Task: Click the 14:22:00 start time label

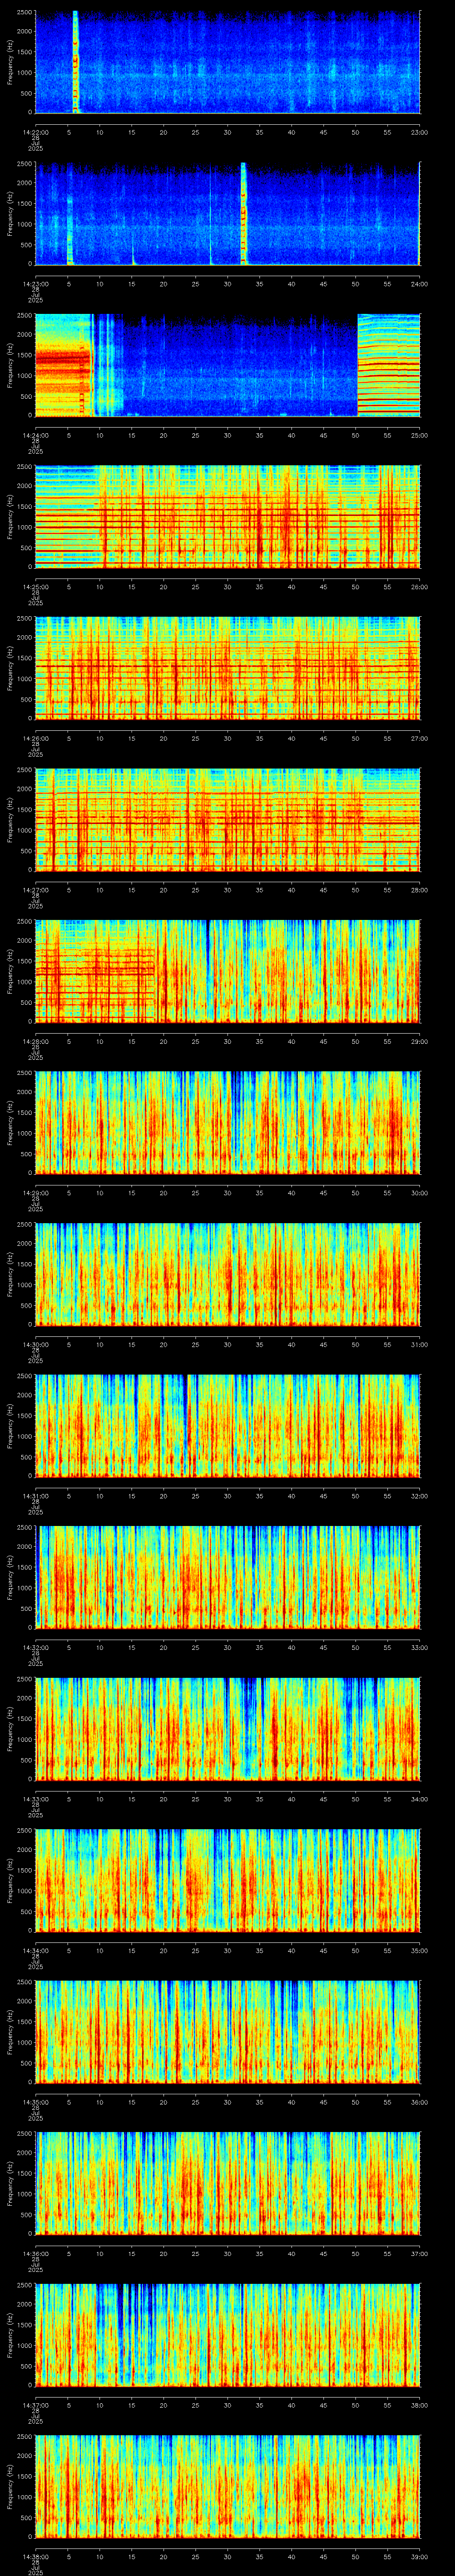Action: (35, 132)
